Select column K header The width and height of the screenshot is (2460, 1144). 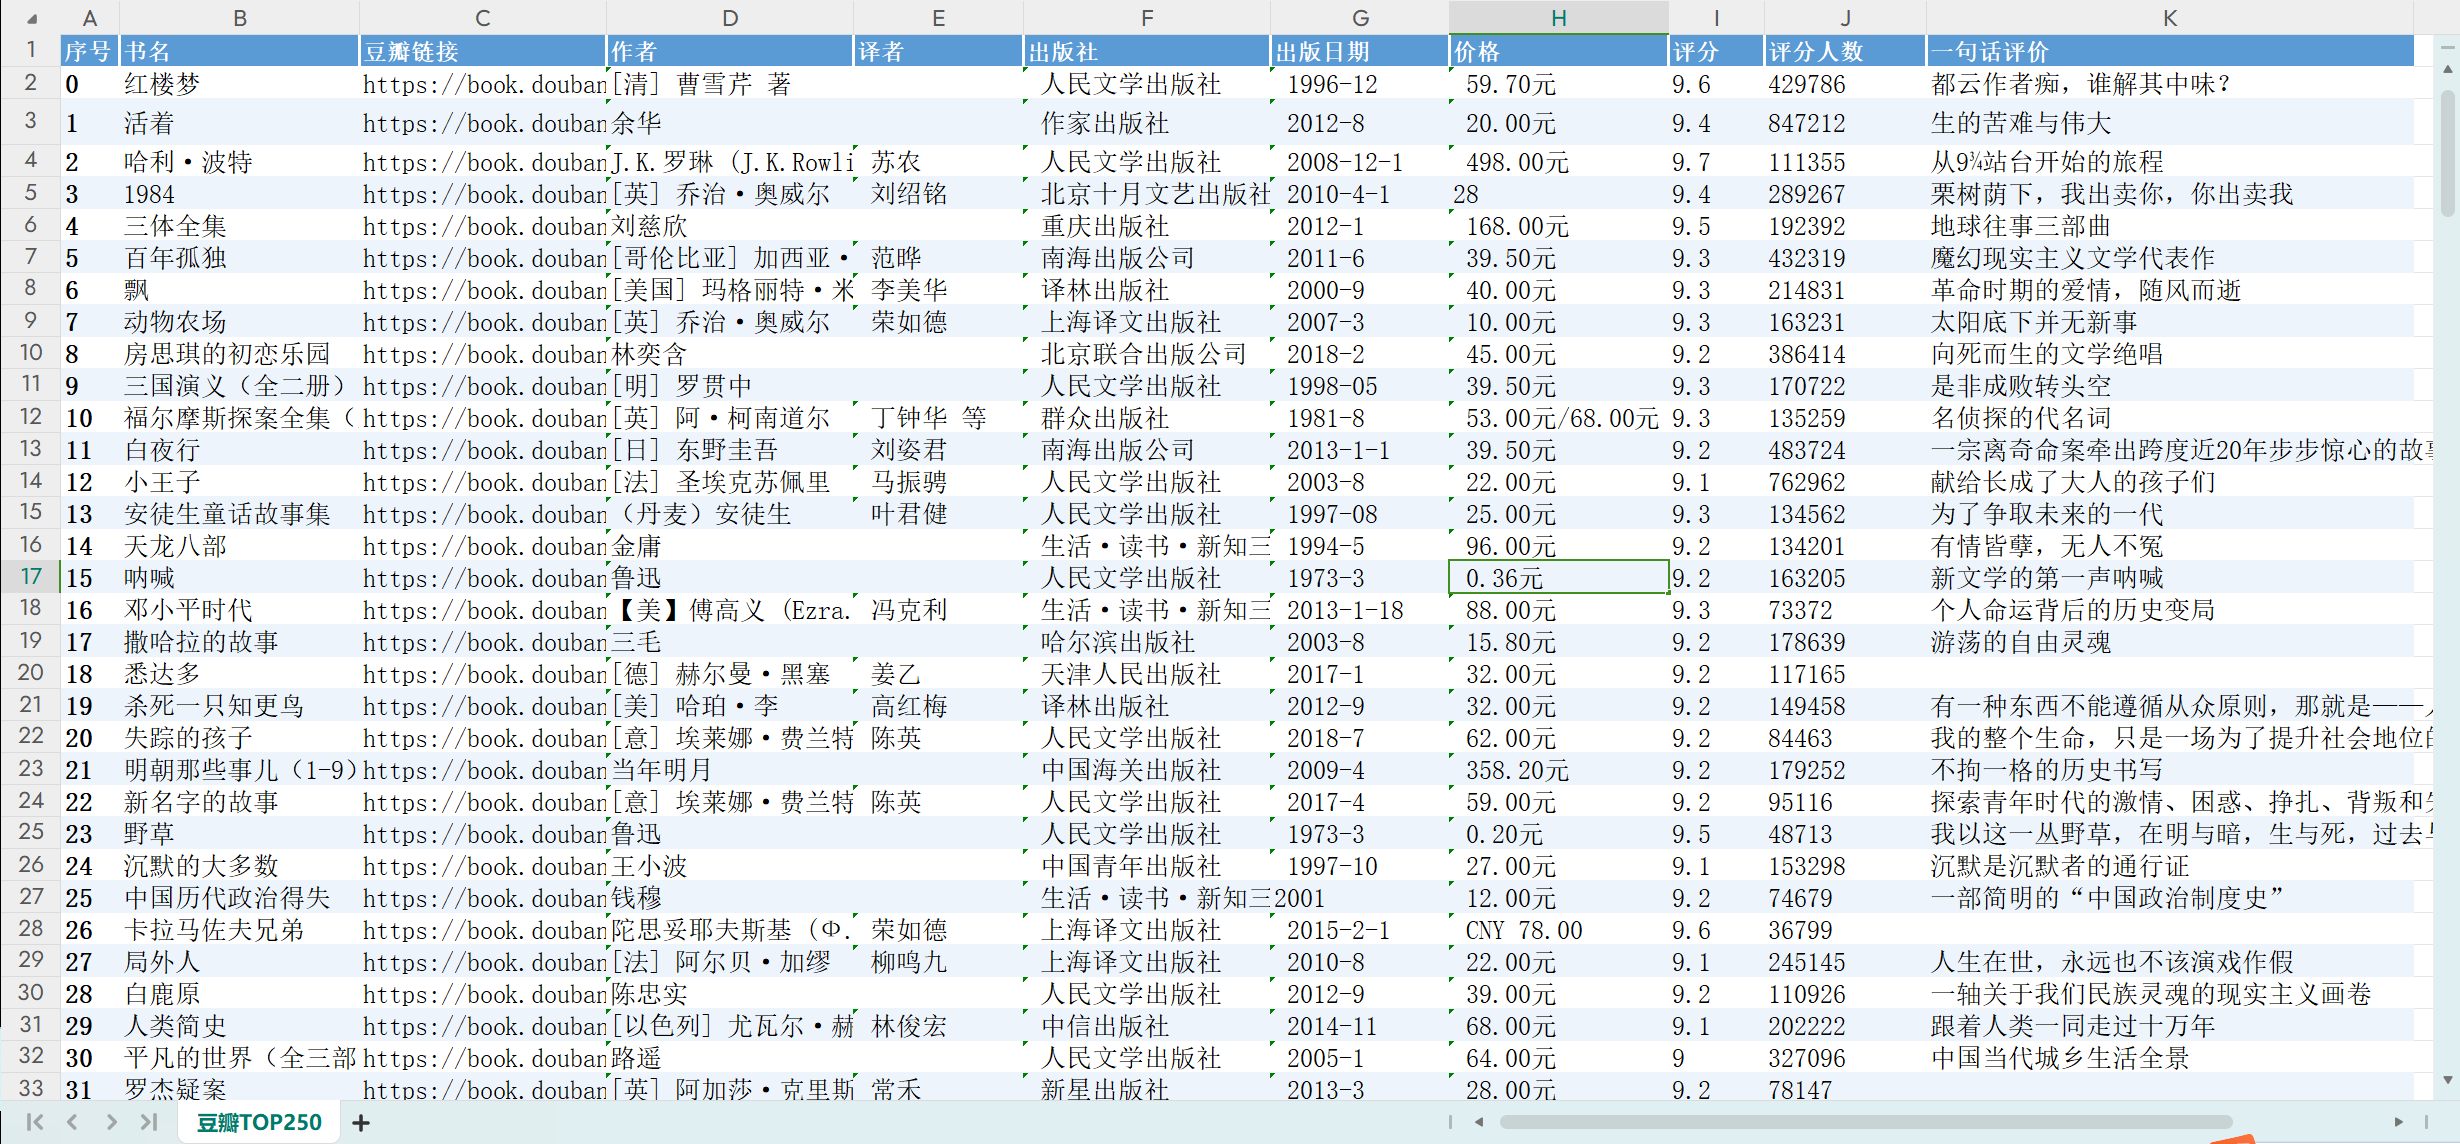(2168, 18)
